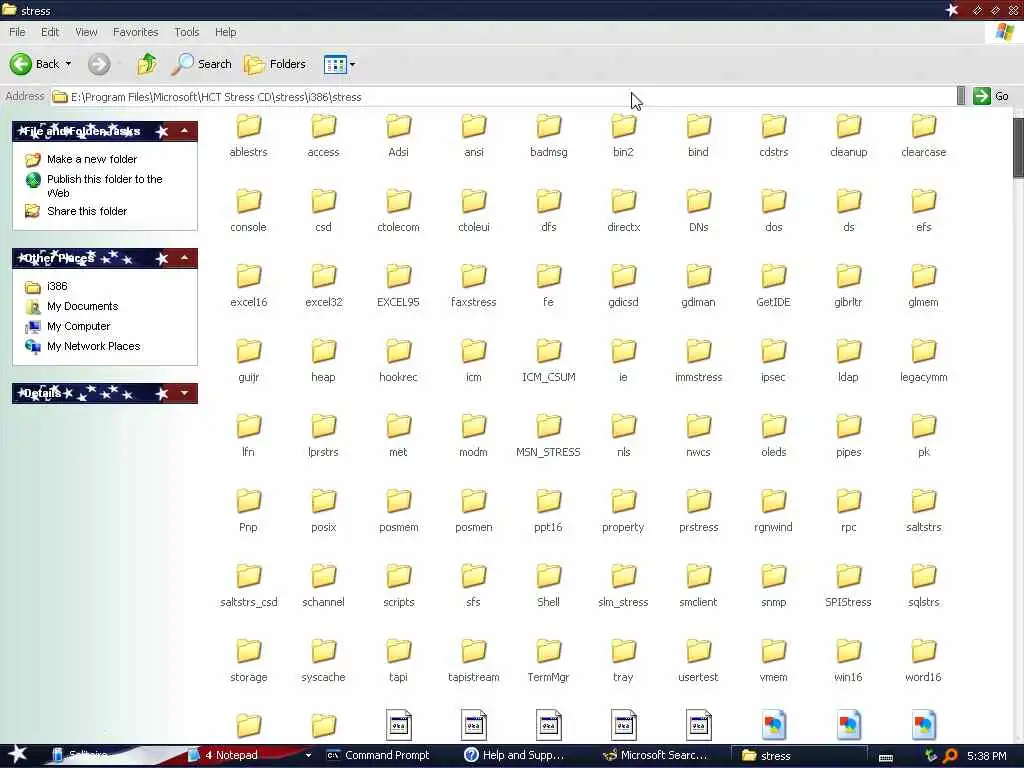This screenshot has height=768, width=1024.
Task: Click the Forward navigation arrow
Action: tap(99, 64)
